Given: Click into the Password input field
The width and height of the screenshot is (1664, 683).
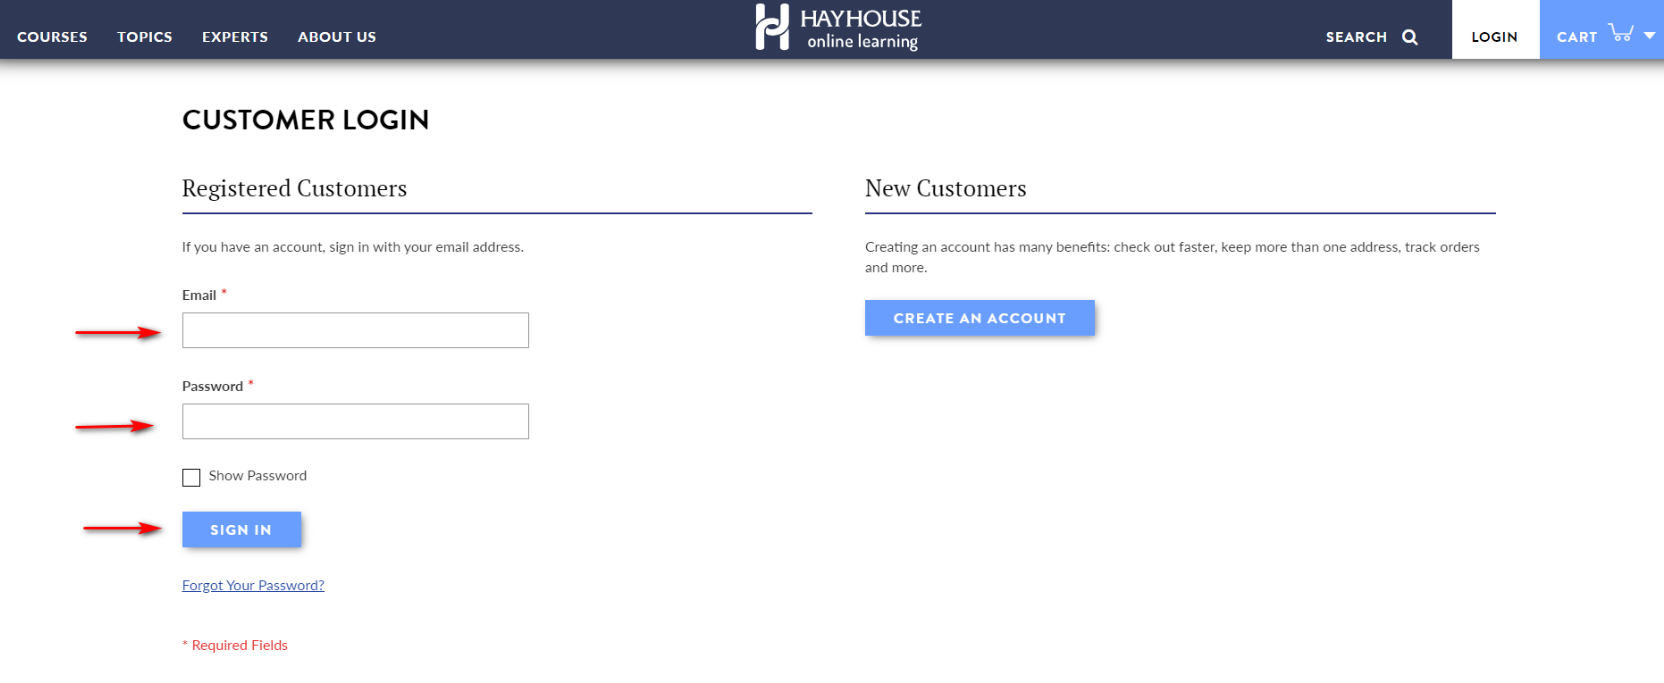Looking at the screenshot, I should [355, 421].
